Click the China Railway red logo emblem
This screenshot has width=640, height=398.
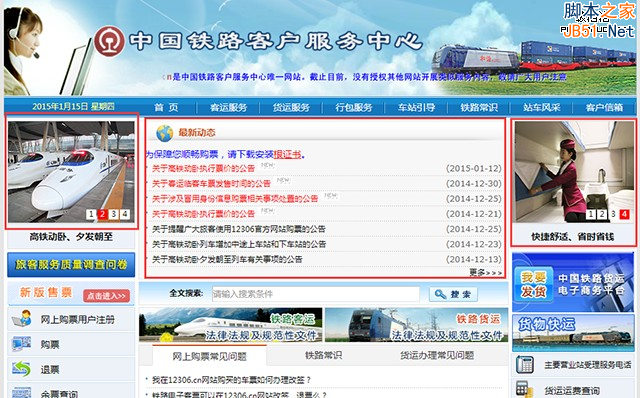[x=110, y=41]
